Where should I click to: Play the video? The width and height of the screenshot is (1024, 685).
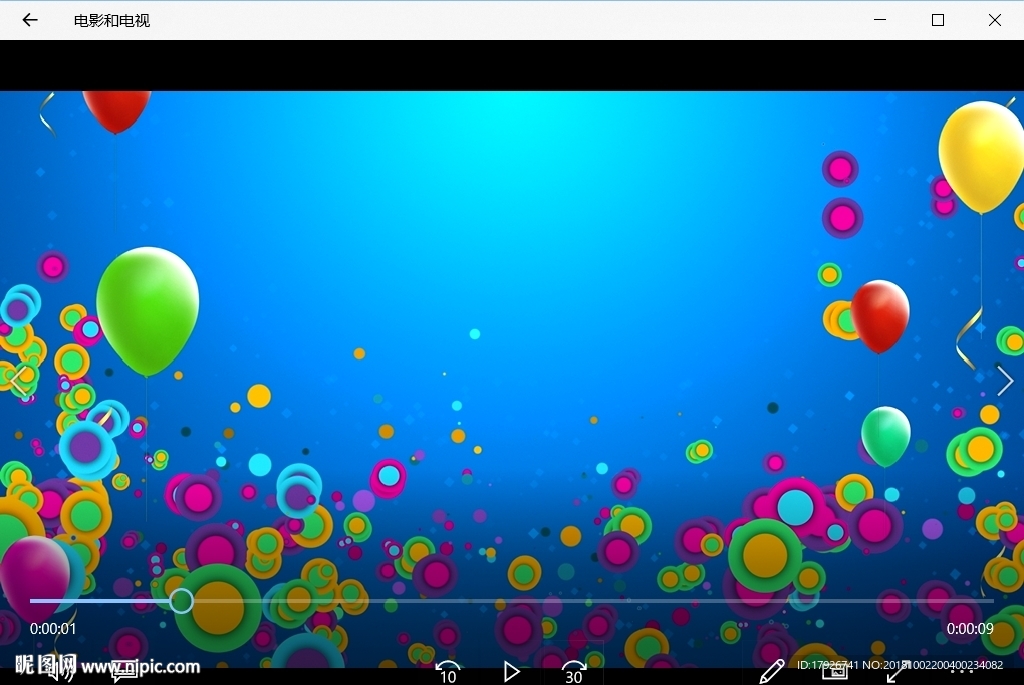point(511,672)
